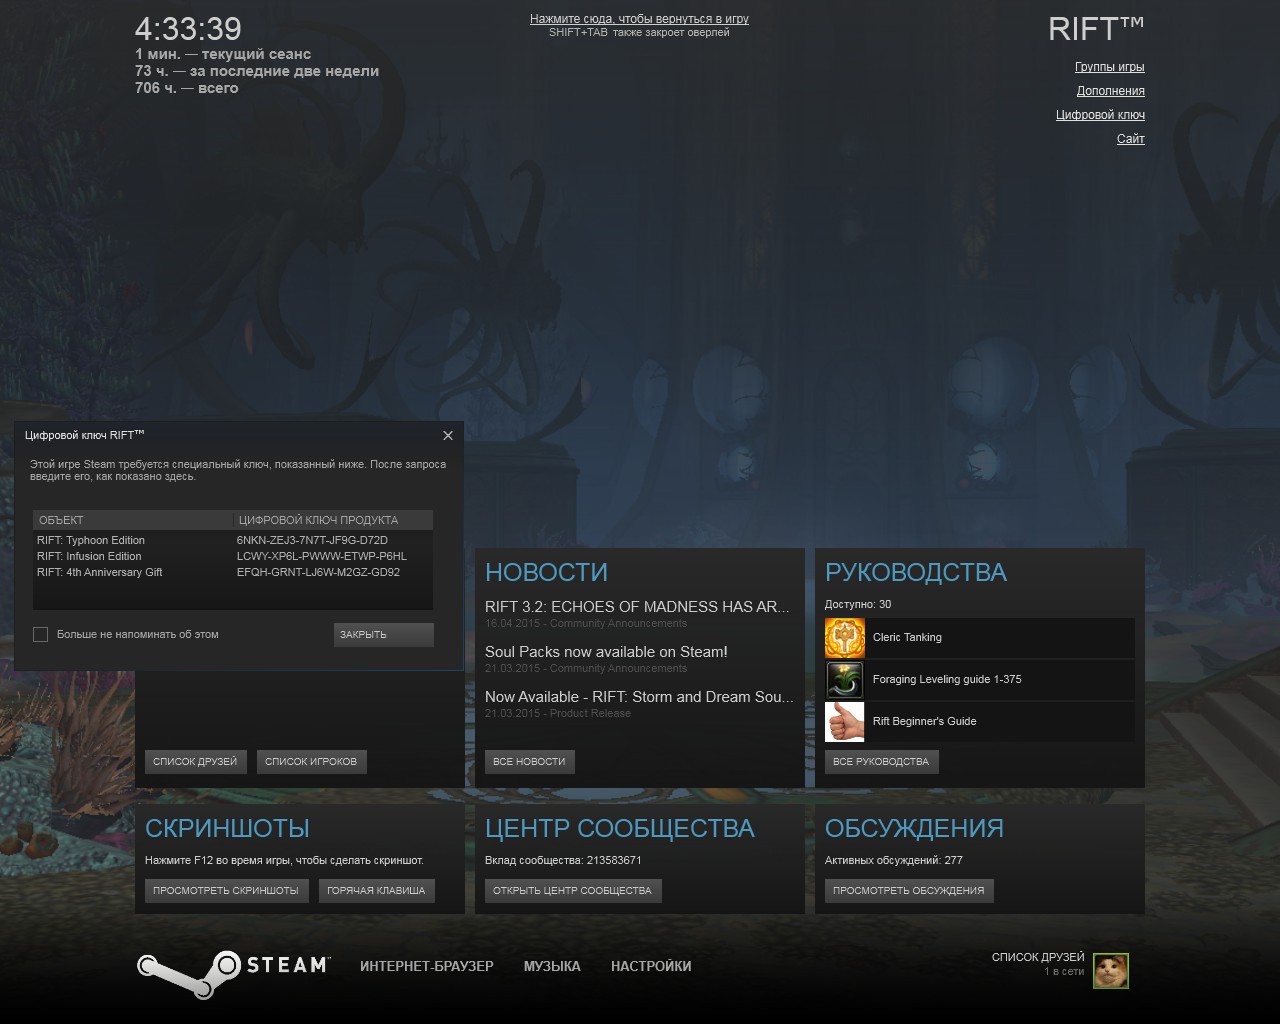The image size is (1280, 1024).
Task: Click the Steam logo at bottom
Action: pyautogui.click(x=233, y=973)
